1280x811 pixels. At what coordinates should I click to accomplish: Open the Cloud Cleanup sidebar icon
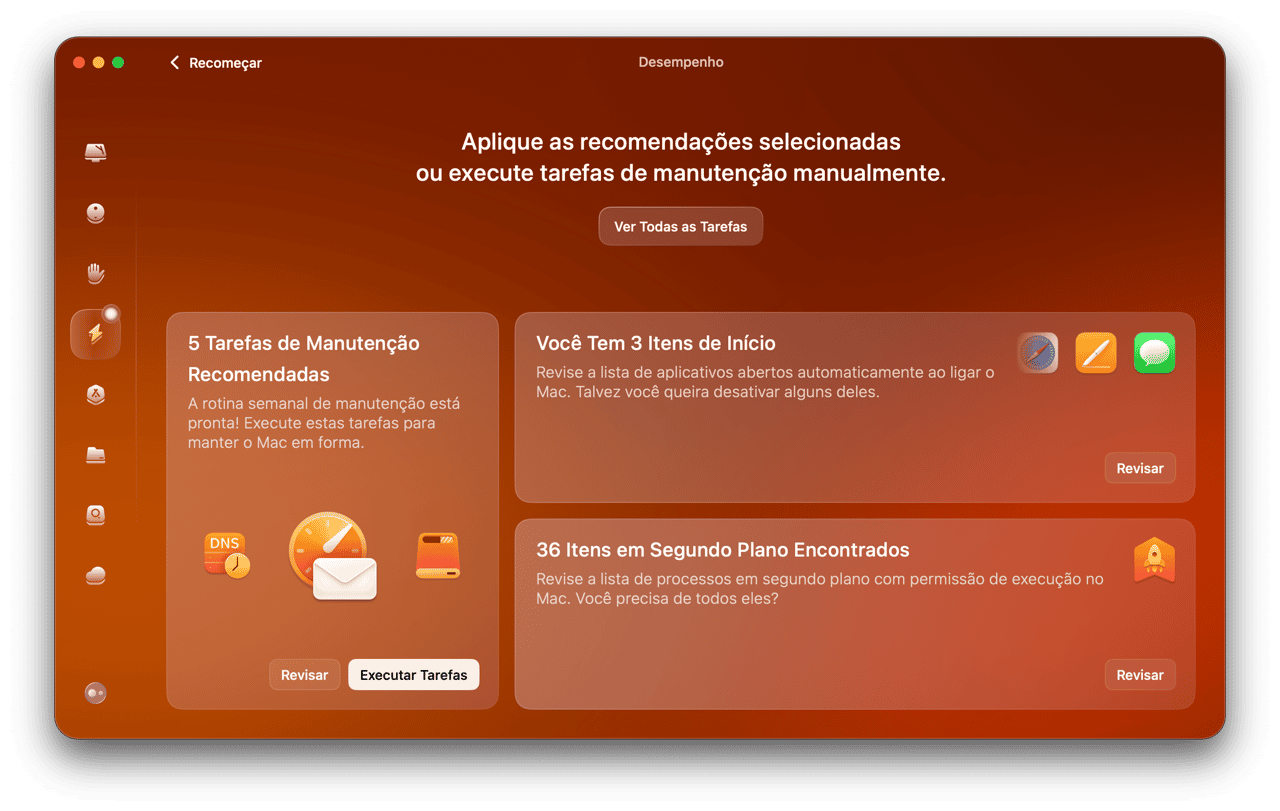(x=96, y=575)
